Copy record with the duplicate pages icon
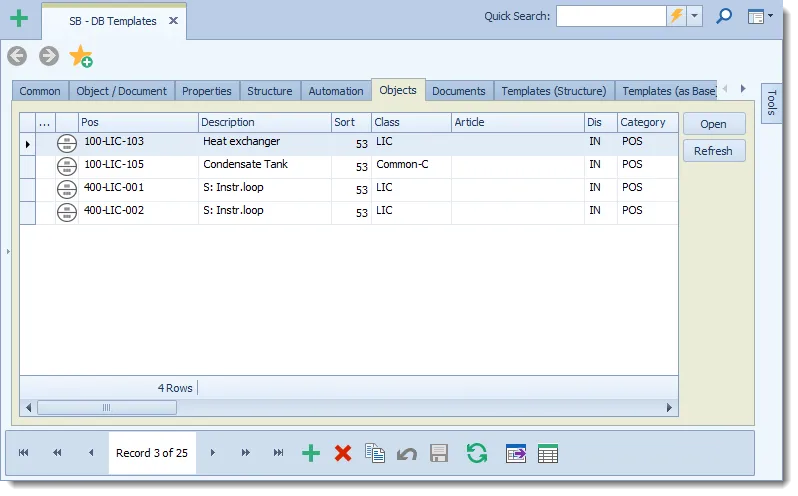This screenshot has width=798, height=496. [375, 453]
